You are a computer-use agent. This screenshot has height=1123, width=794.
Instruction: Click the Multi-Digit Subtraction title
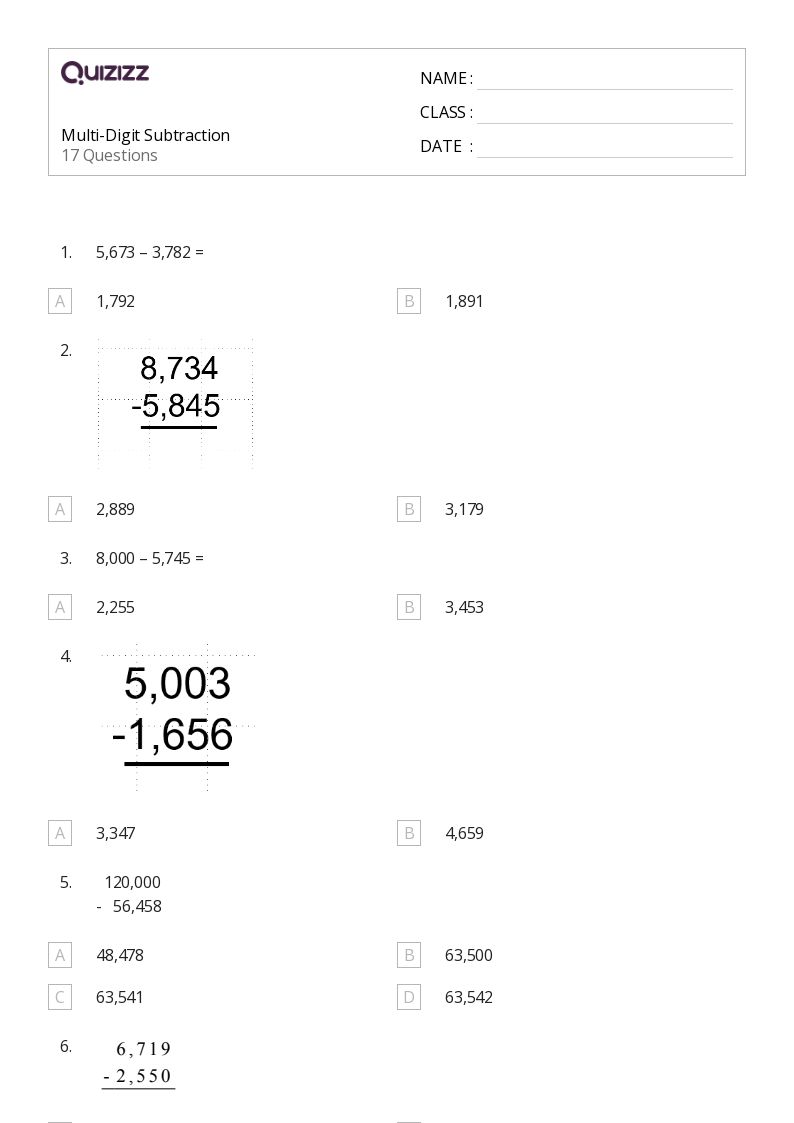[x=145, y=135]
